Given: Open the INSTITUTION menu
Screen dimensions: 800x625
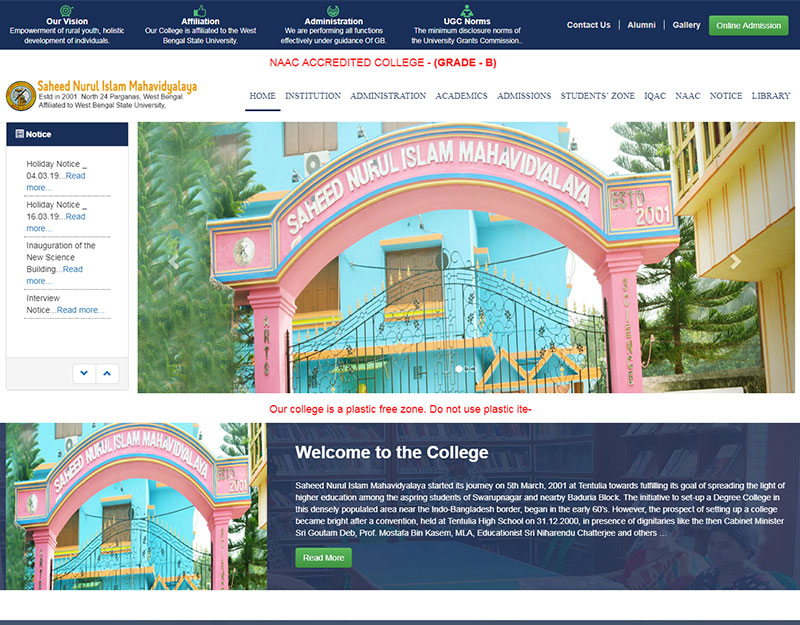Looking at the screenshot, I should 313,95.
